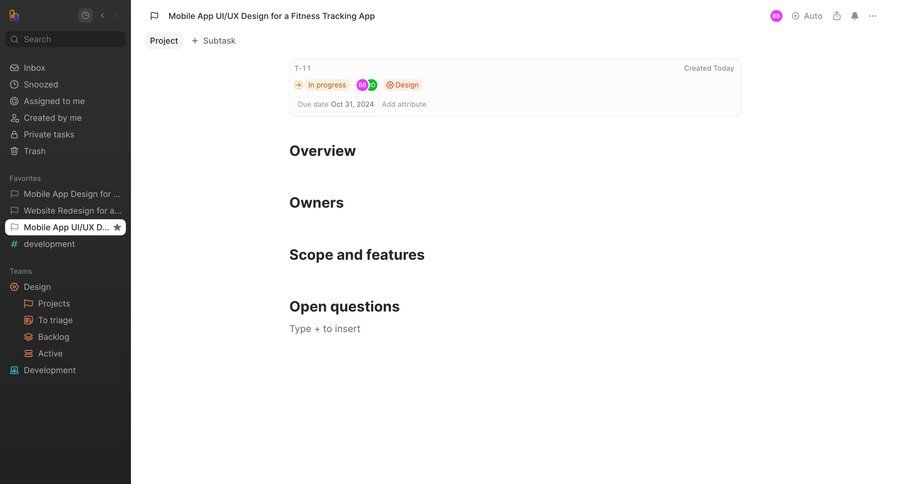Click the Design team tag
This screenshot has width=900, height=484.
[402, 85]
